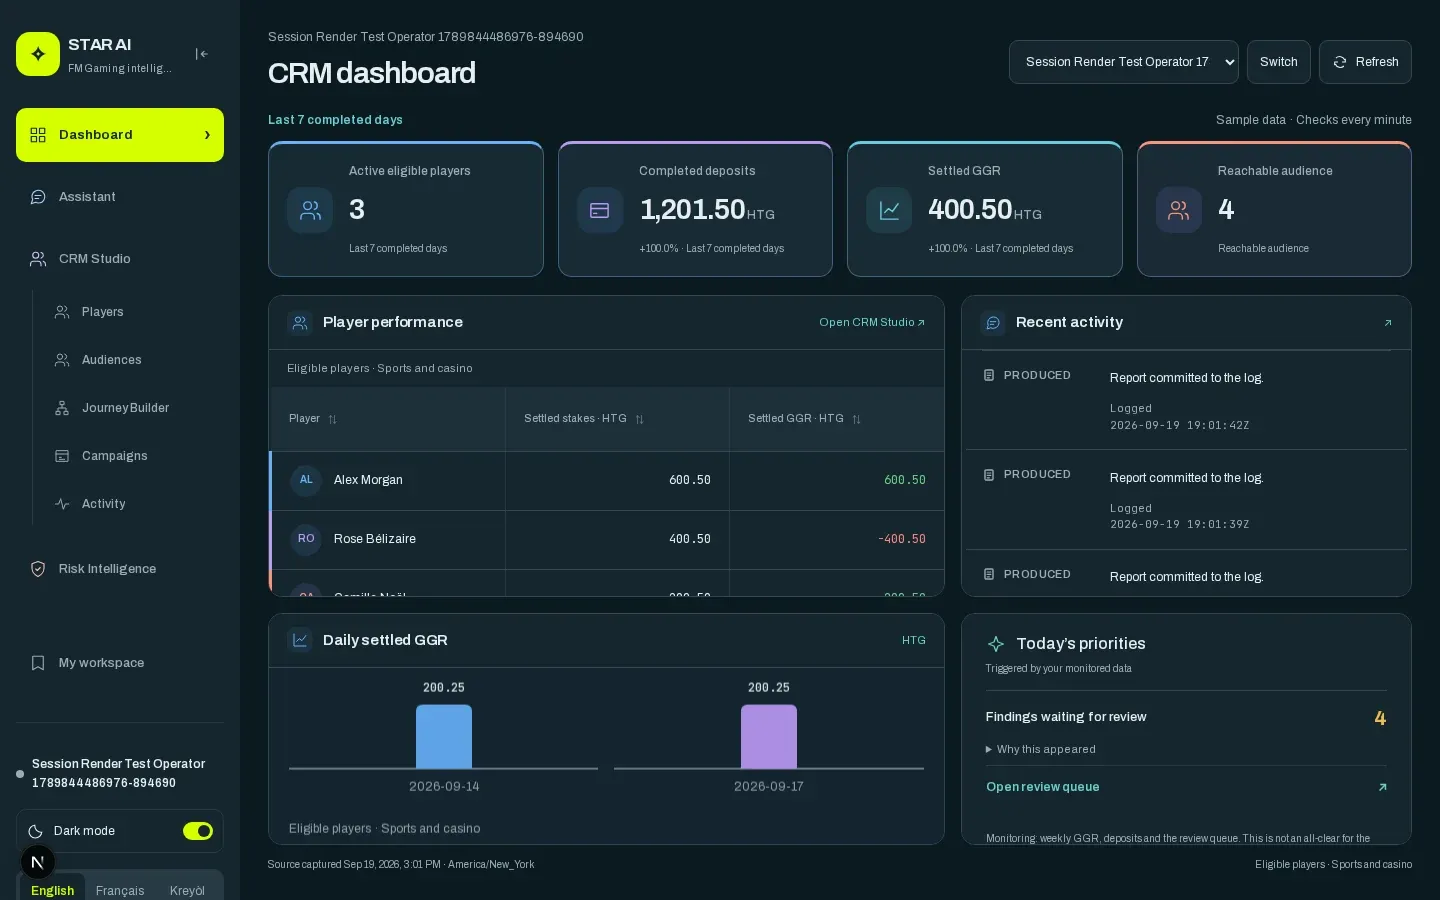Click the 19:01:39Z logged activity entry
This screenshot has width=1440, height=900.
click(x=1186, y=500)
